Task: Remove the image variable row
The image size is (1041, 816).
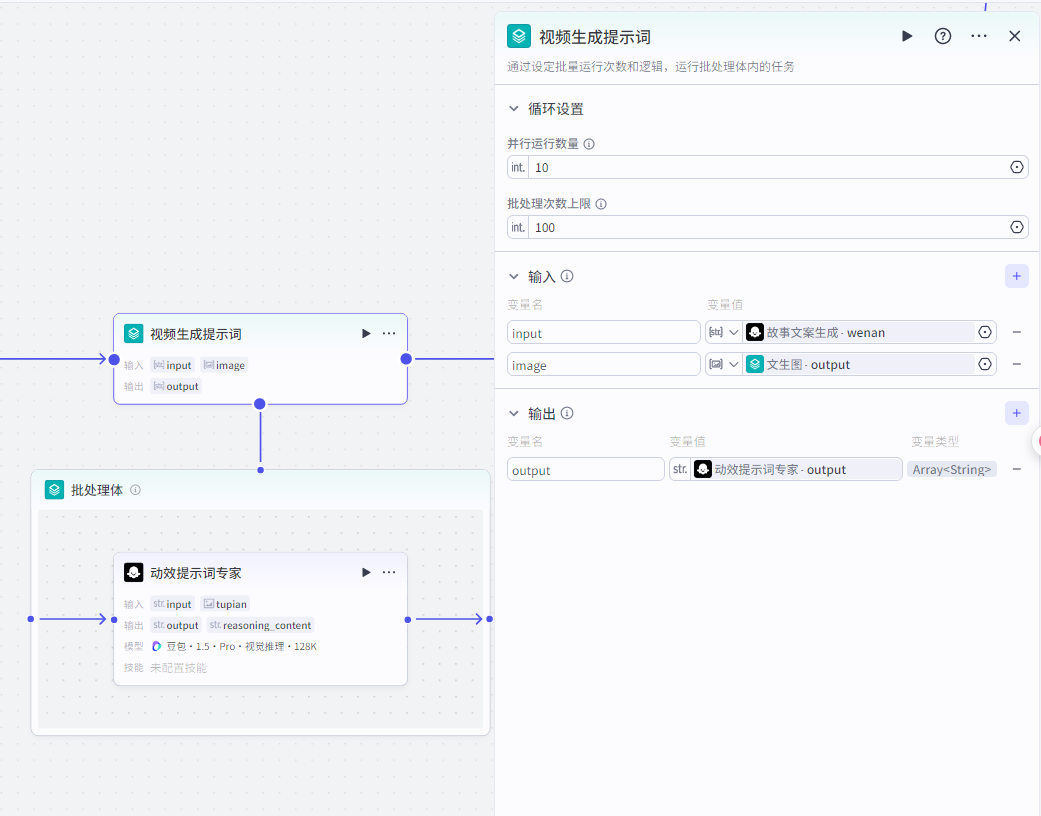Action: [x=1016, y=364]
